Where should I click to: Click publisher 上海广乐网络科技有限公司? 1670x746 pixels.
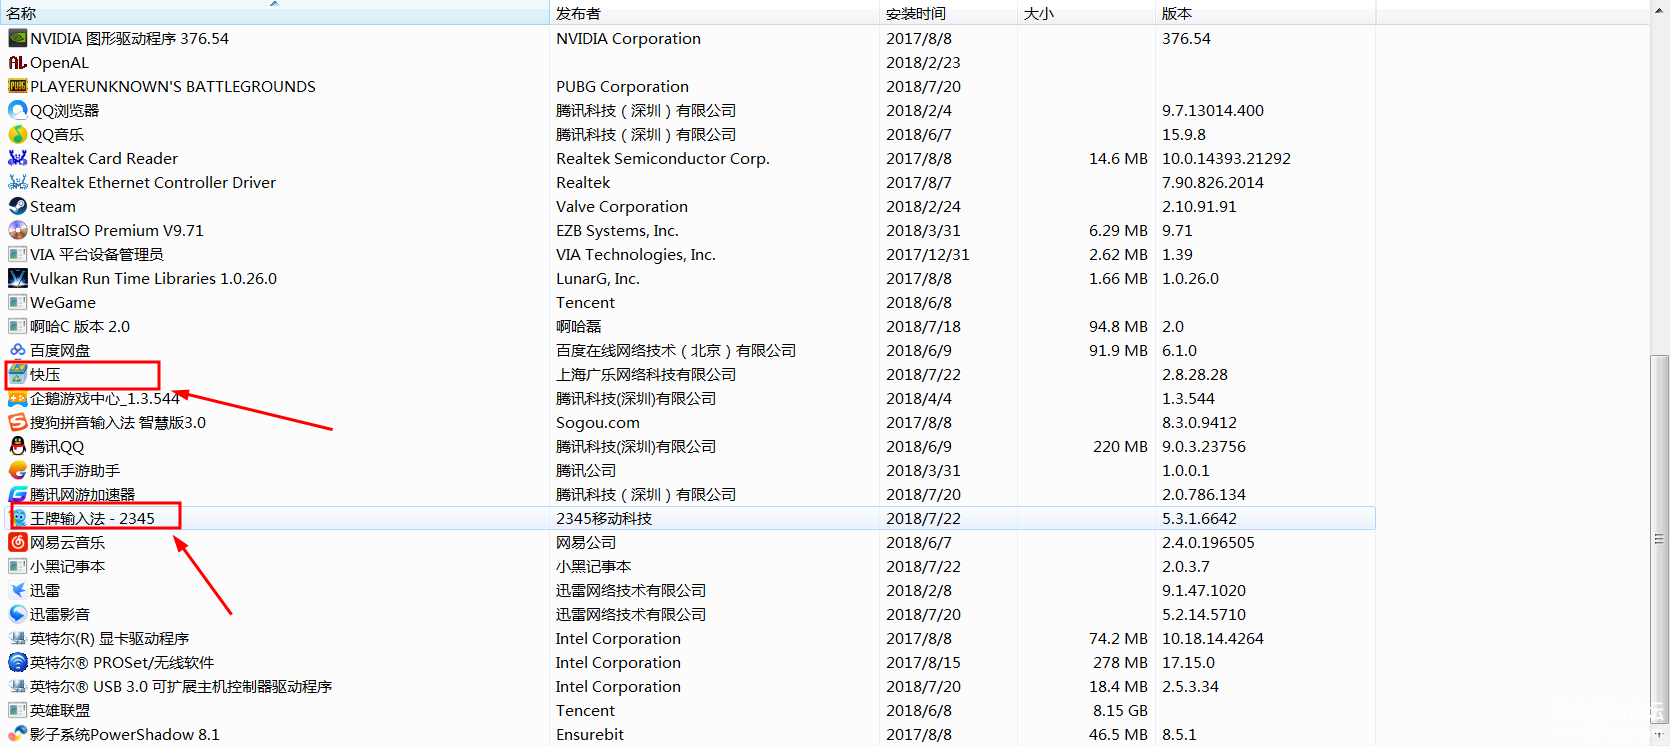[646, 374]
